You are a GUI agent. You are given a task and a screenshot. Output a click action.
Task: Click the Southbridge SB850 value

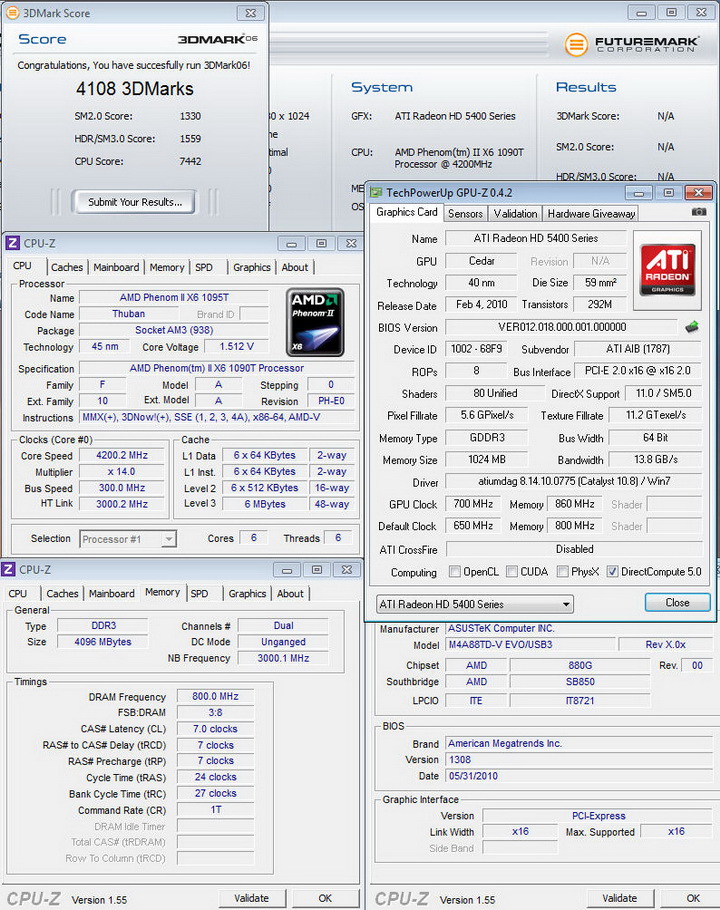580,682
